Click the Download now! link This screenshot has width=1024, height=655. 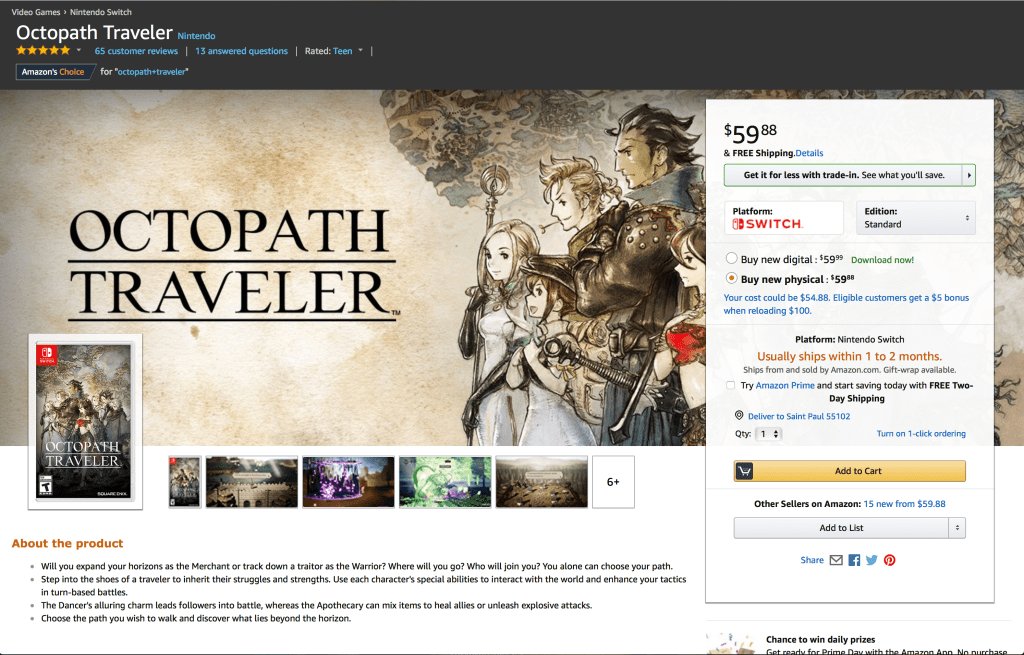click(x=882, y=260)
